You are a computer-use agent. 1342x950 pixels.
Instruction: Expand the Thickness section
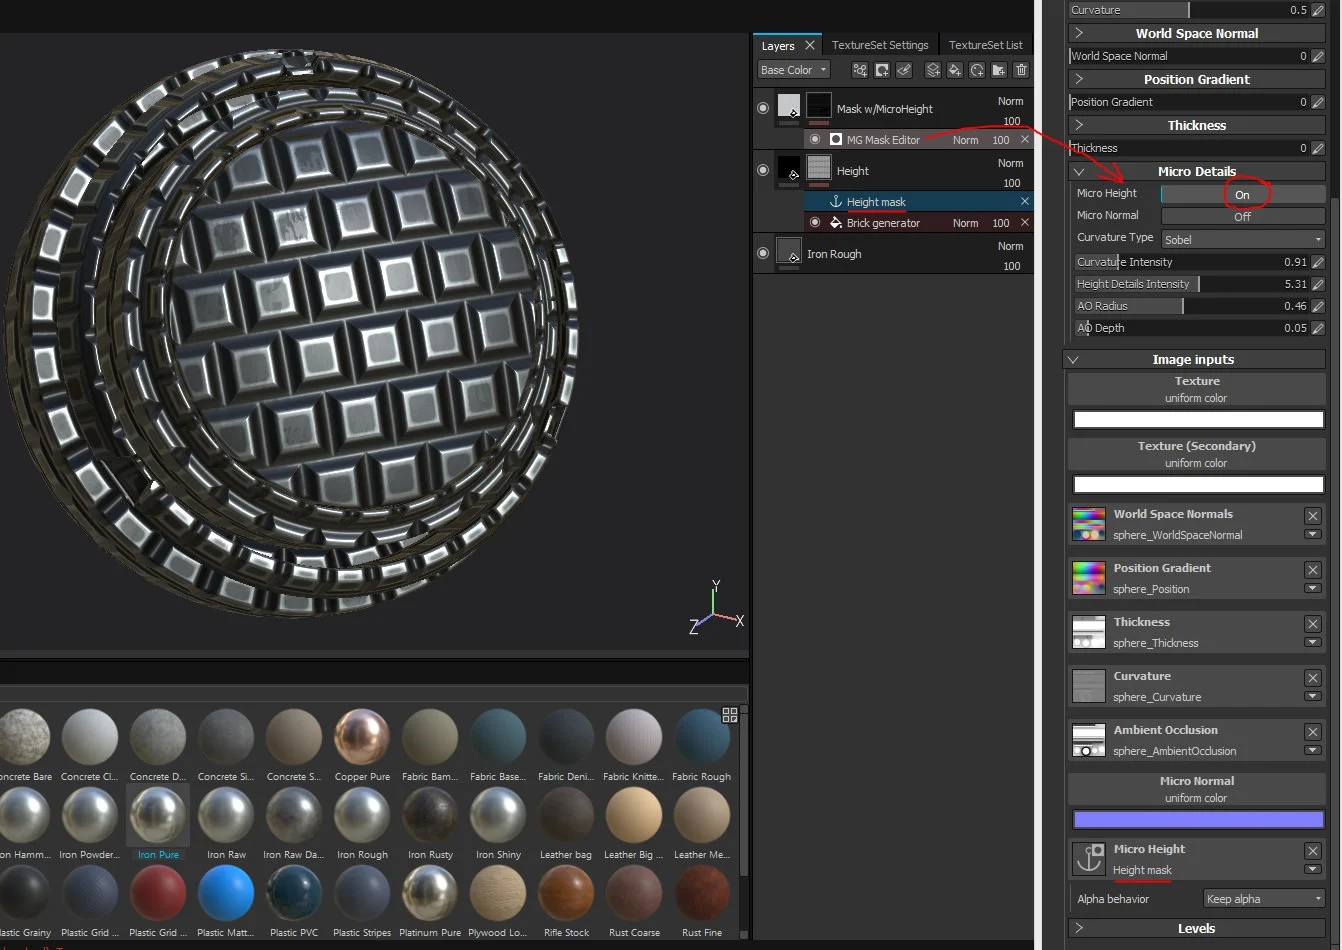coord(1197,125)
